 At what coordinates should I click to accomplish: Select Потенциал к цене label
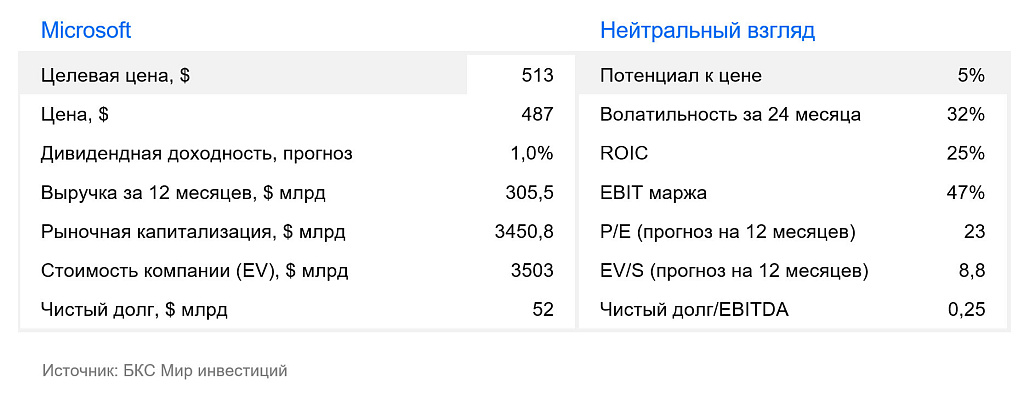(x=680, y=76)
